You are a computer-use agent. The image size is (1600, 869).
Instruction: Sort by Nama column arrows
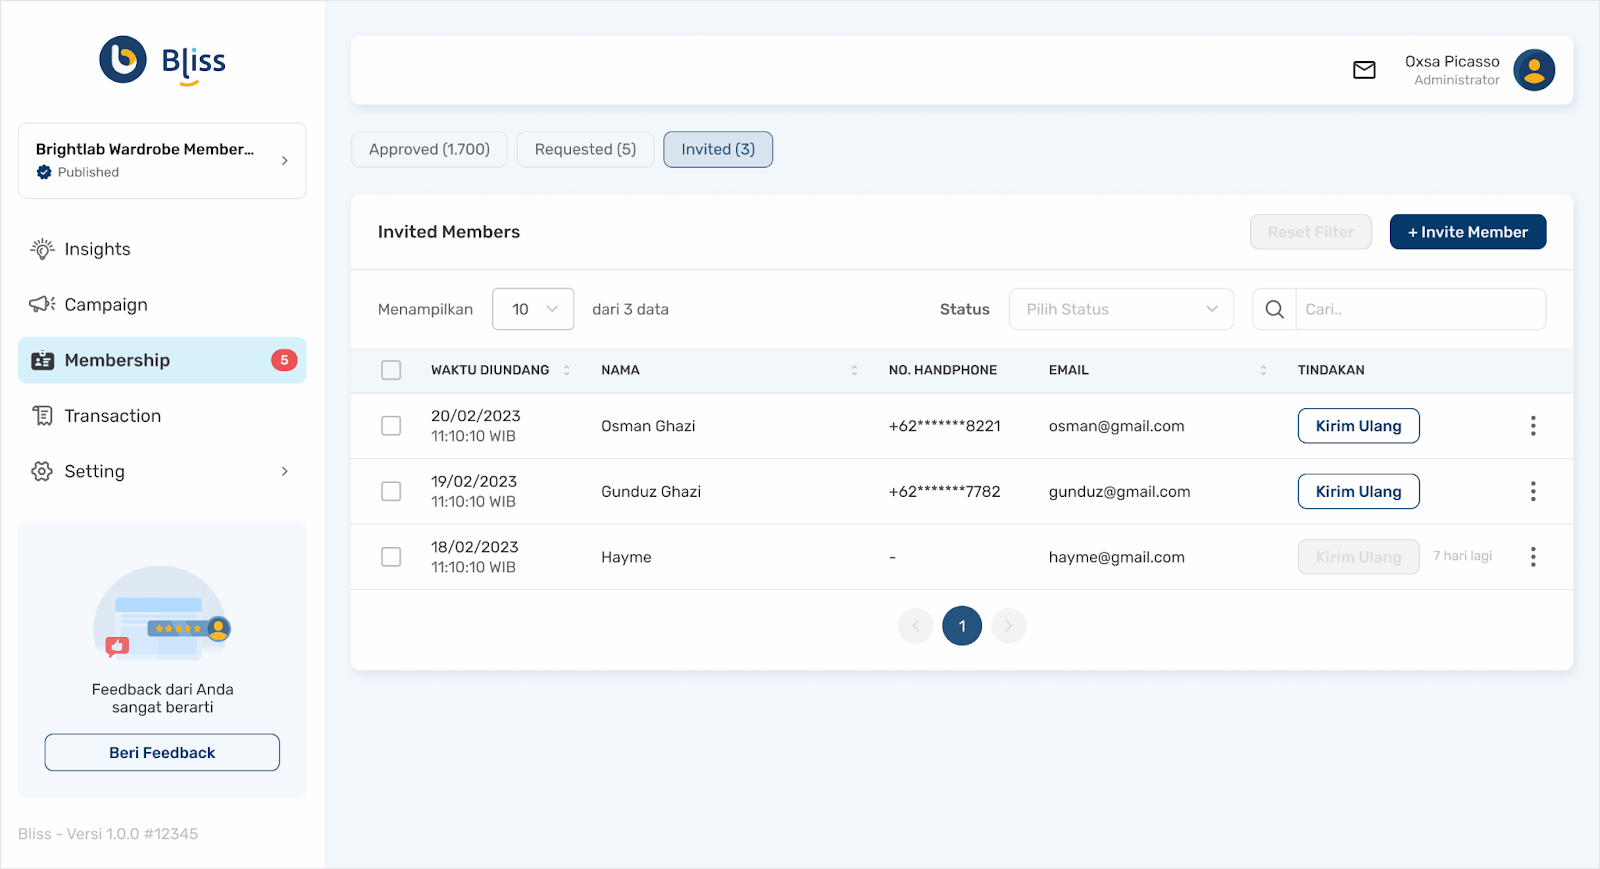[854, 370]
